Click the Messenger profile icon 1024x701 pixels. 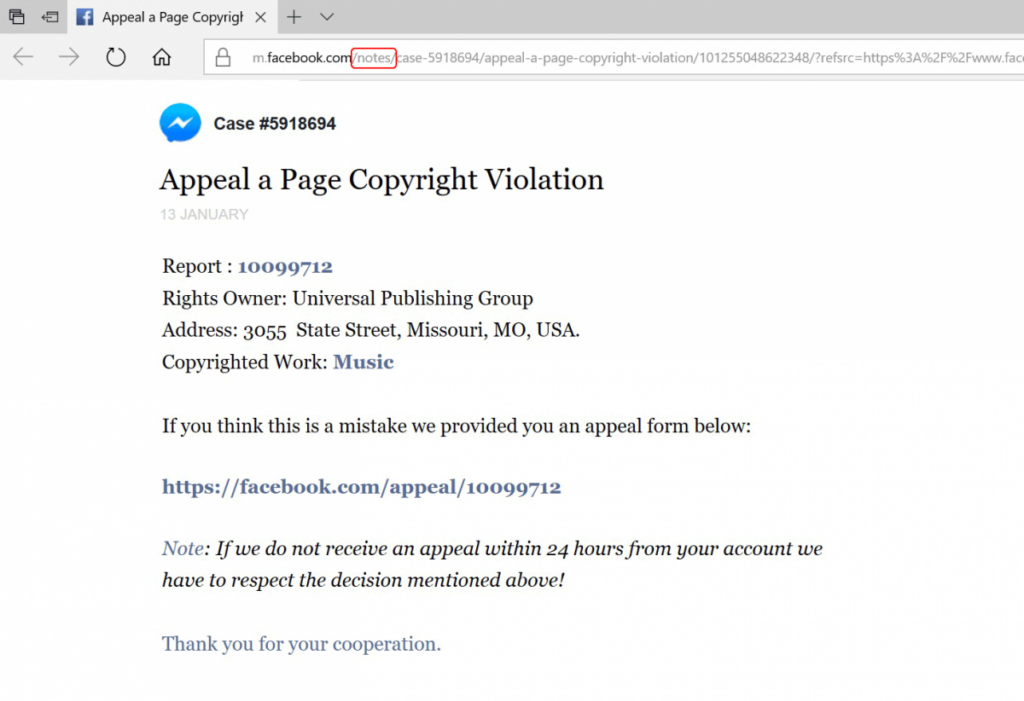point(180,123)
